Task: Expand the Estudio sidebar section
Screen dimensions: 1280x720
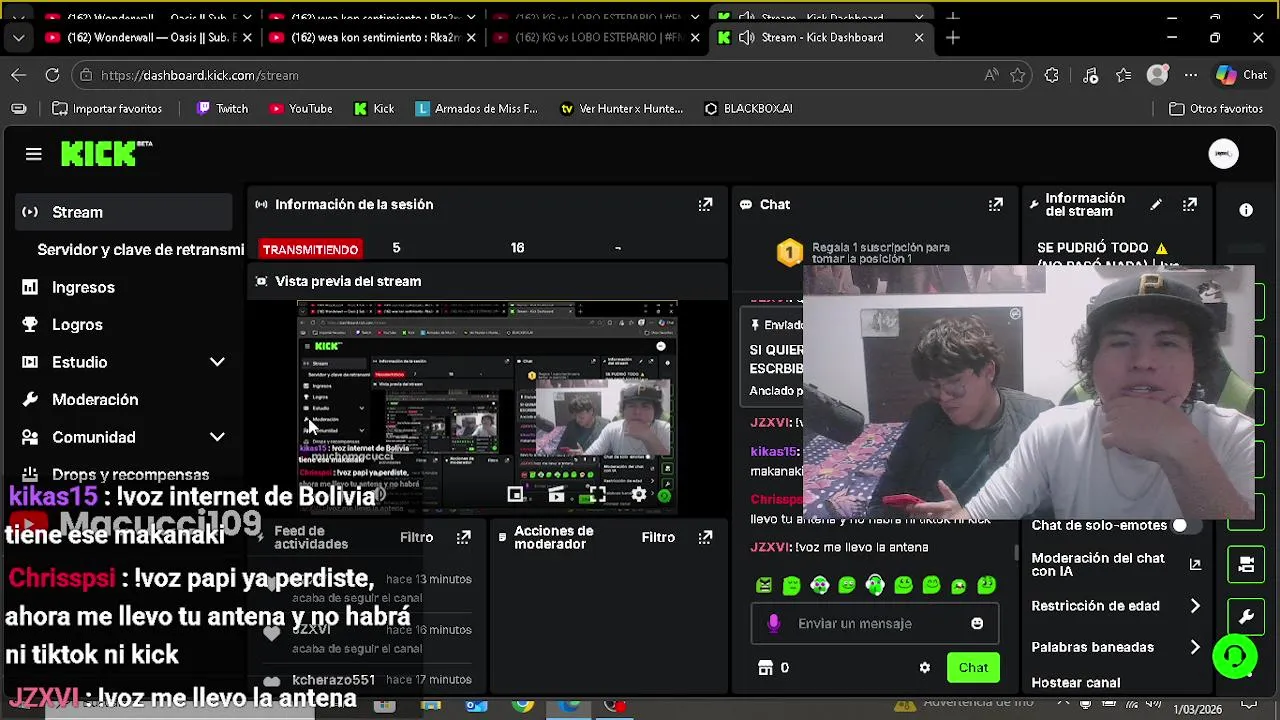Action: pos(217,362)
